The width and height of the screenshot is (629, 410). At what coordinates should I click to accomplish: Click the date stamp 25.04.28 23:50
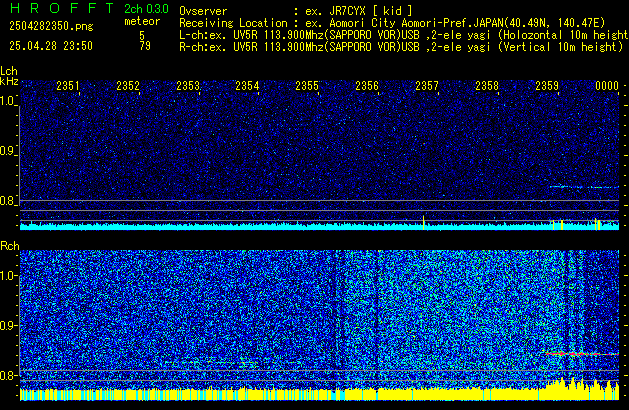(x=51, y=46)
